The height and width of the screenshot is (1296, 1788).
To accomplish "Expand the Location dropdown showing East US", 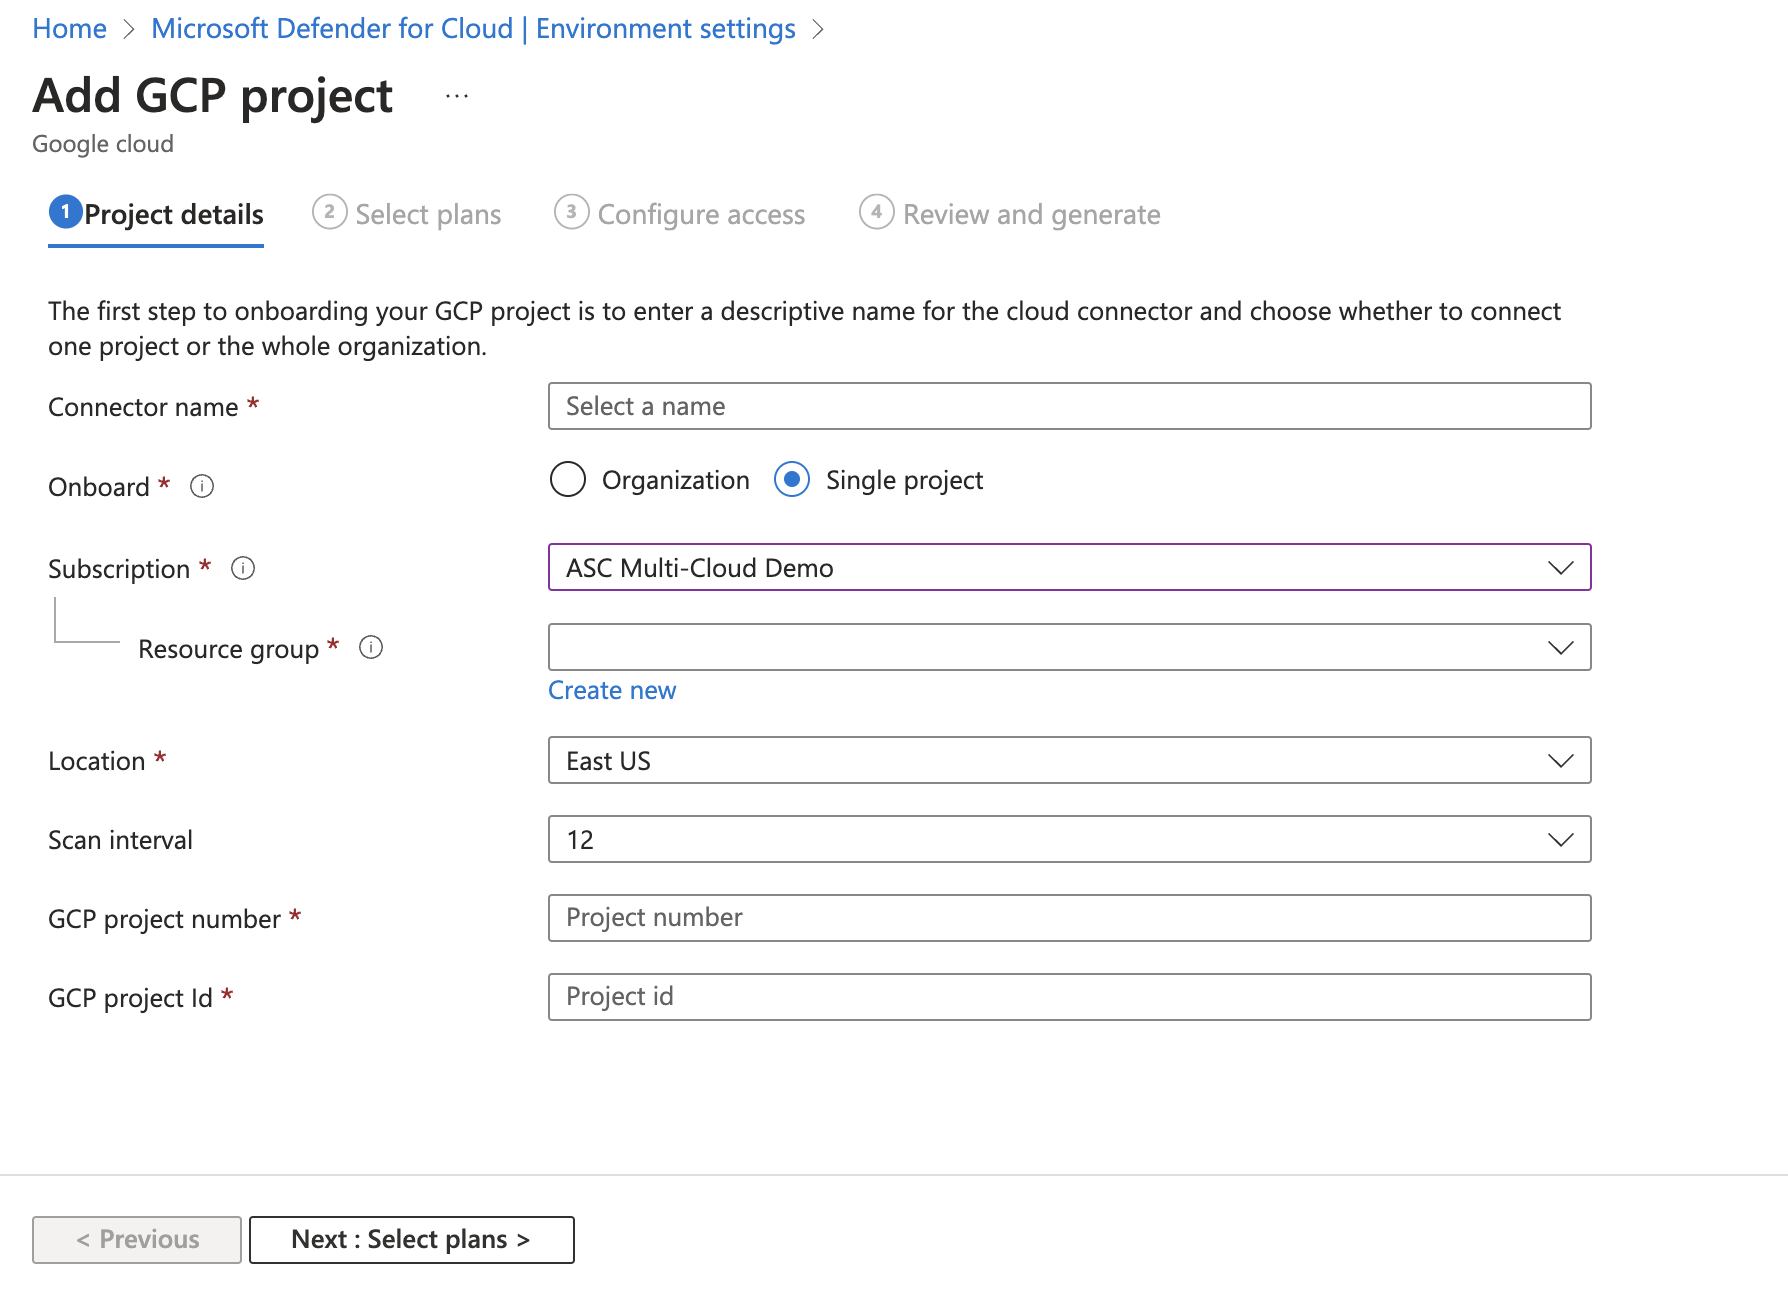I will click(1069, 761).
